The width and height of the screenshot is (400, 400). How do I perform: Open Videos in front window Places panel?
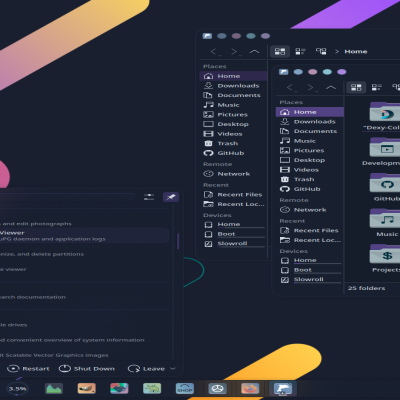[310, 170]
